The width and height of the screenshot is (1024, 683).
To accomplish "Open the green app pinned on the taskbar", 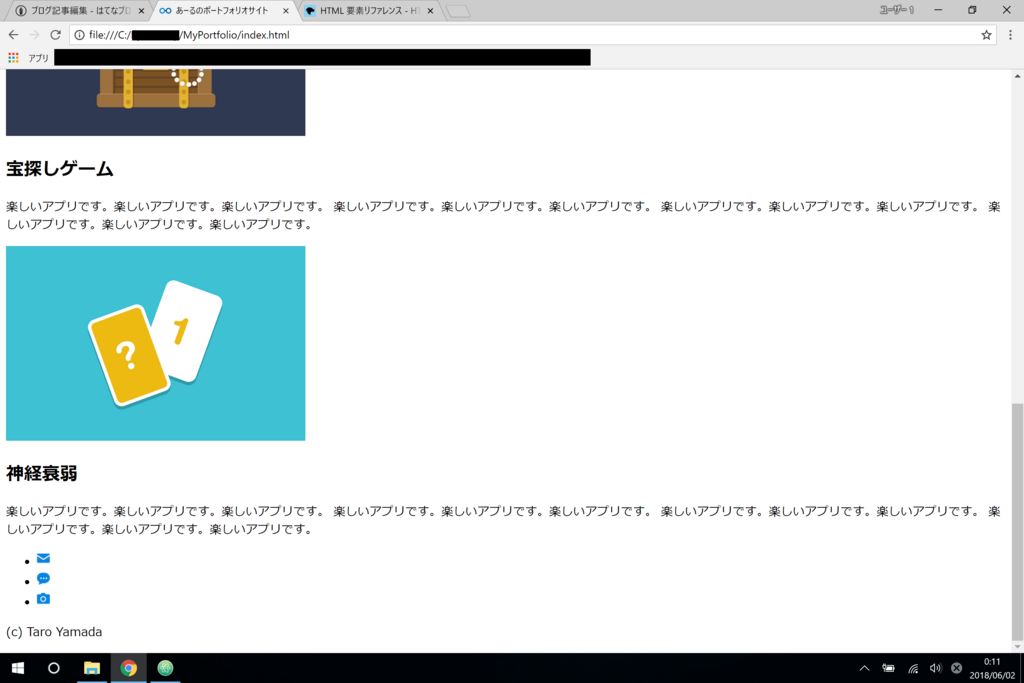I will 165,668.
